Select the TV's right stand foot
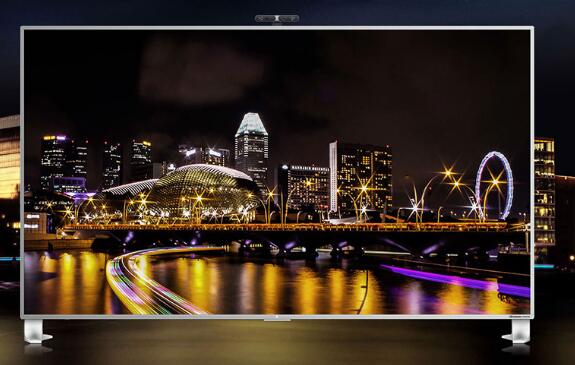 517,331
